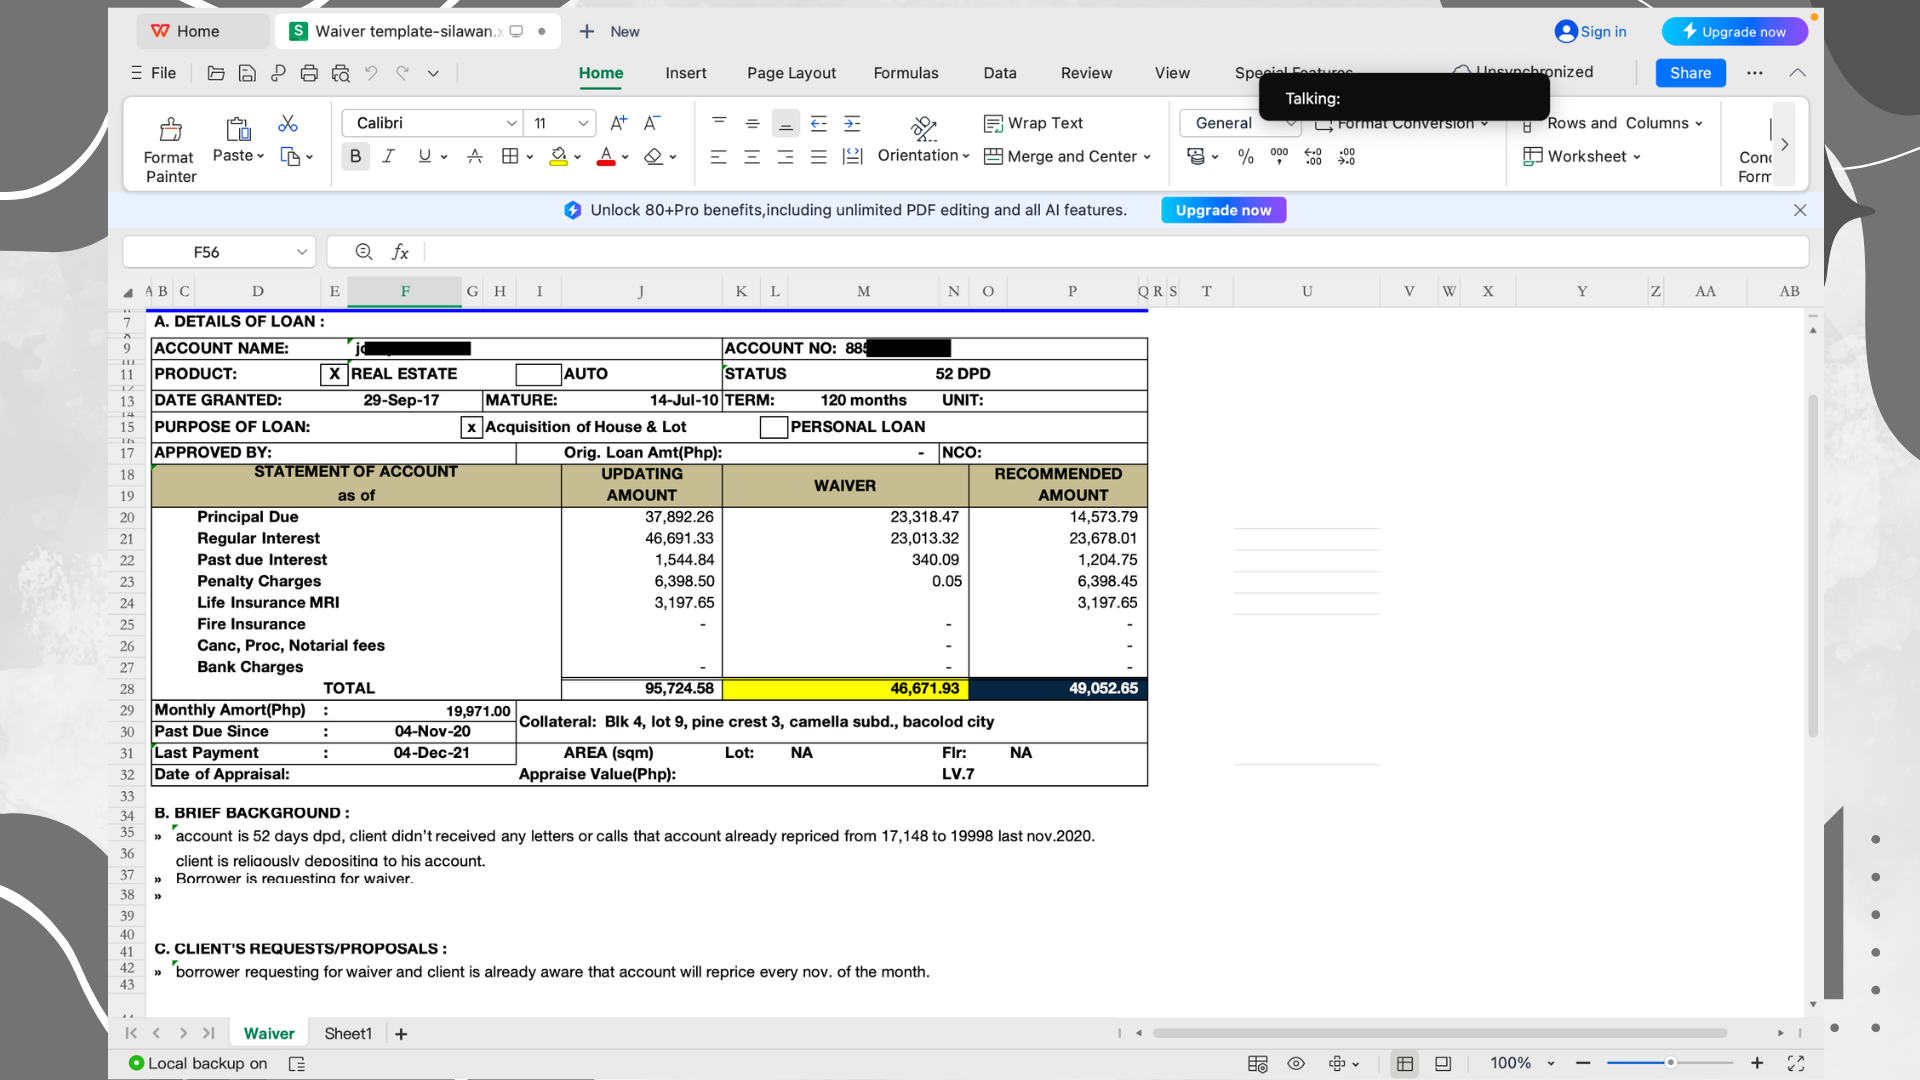Click the Italic formatting icon

(389, 156)
